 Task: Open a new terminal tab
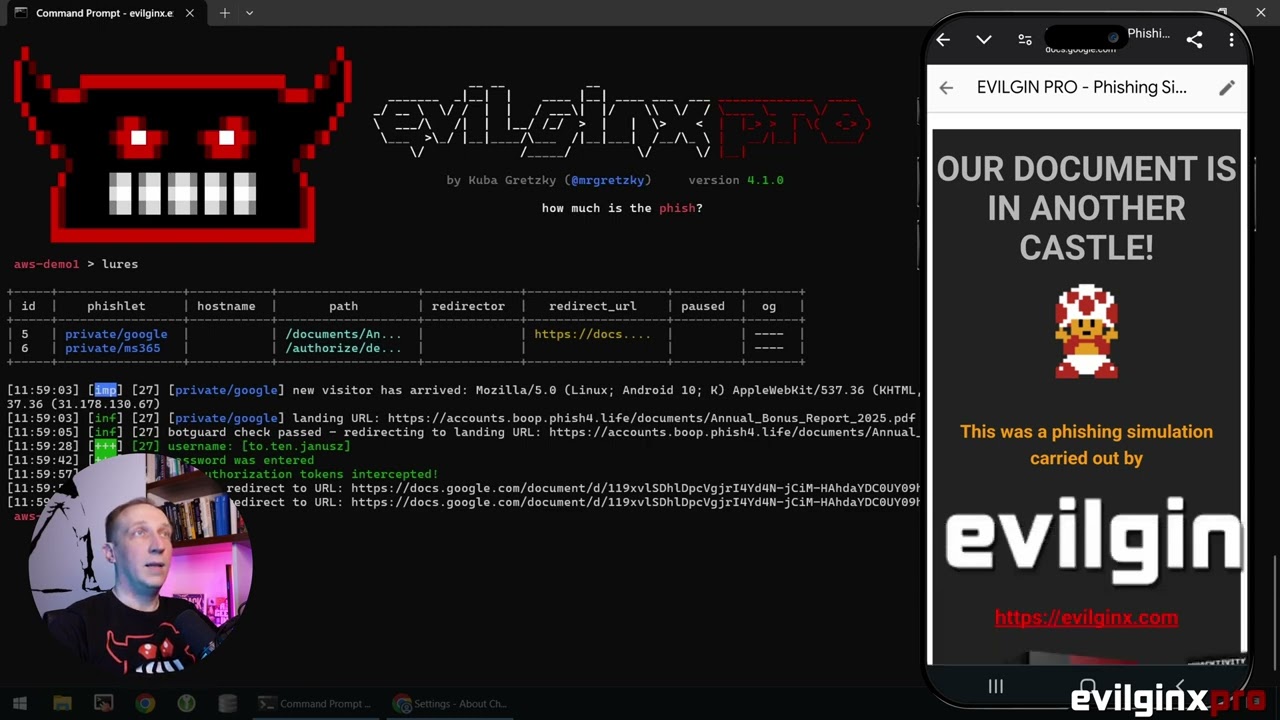[x=224, y=13]
